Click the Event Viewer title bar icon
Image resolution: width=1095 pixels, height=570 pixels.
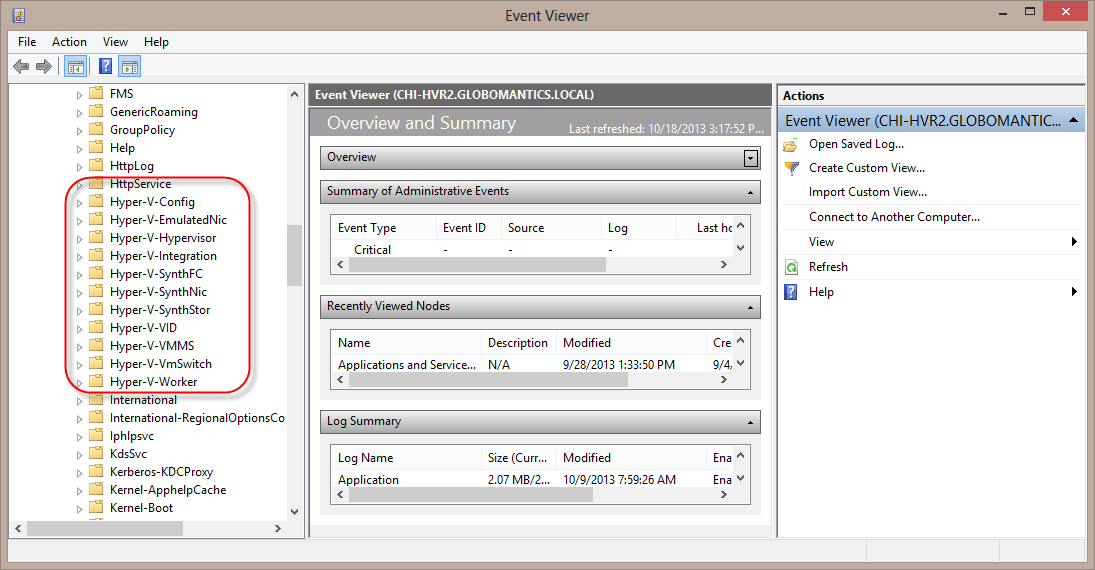[19, 15]
